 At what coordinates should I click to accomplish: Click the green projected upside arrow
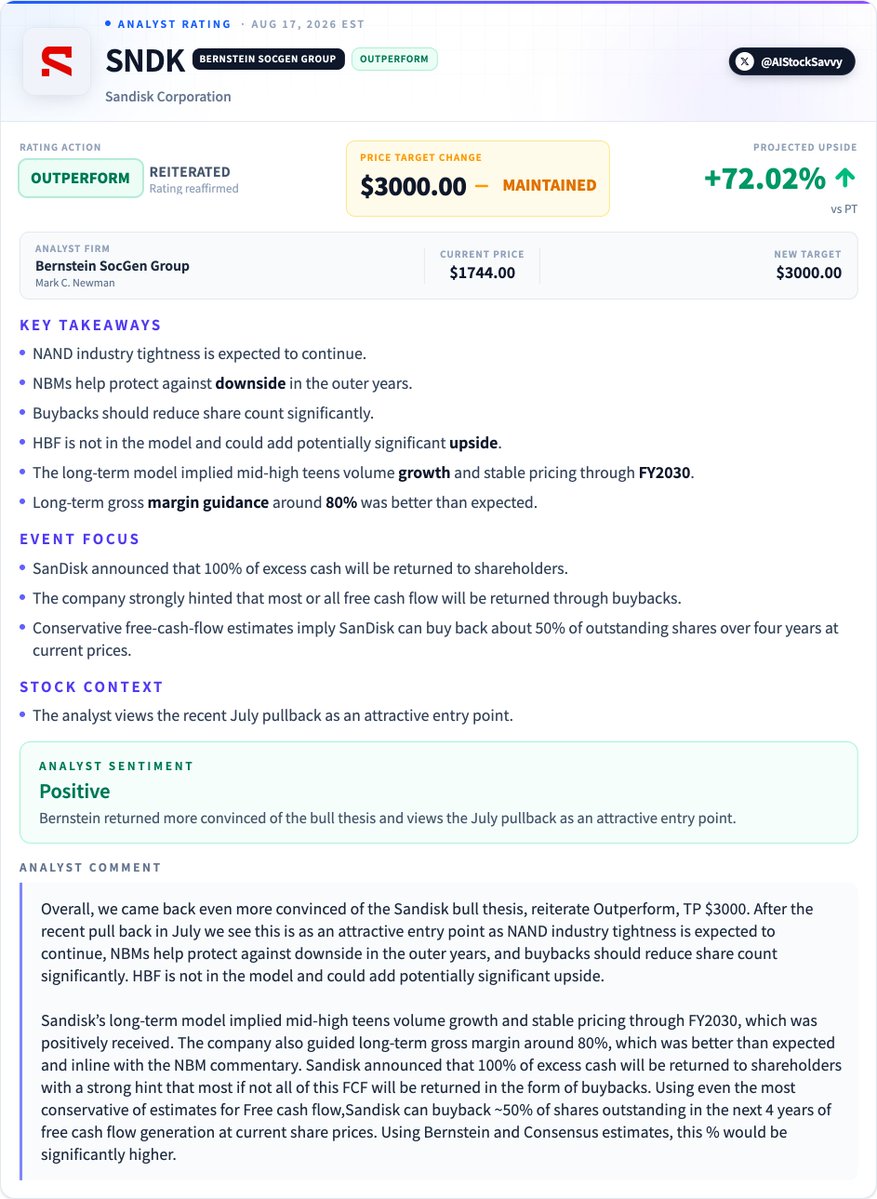[845, 177]
